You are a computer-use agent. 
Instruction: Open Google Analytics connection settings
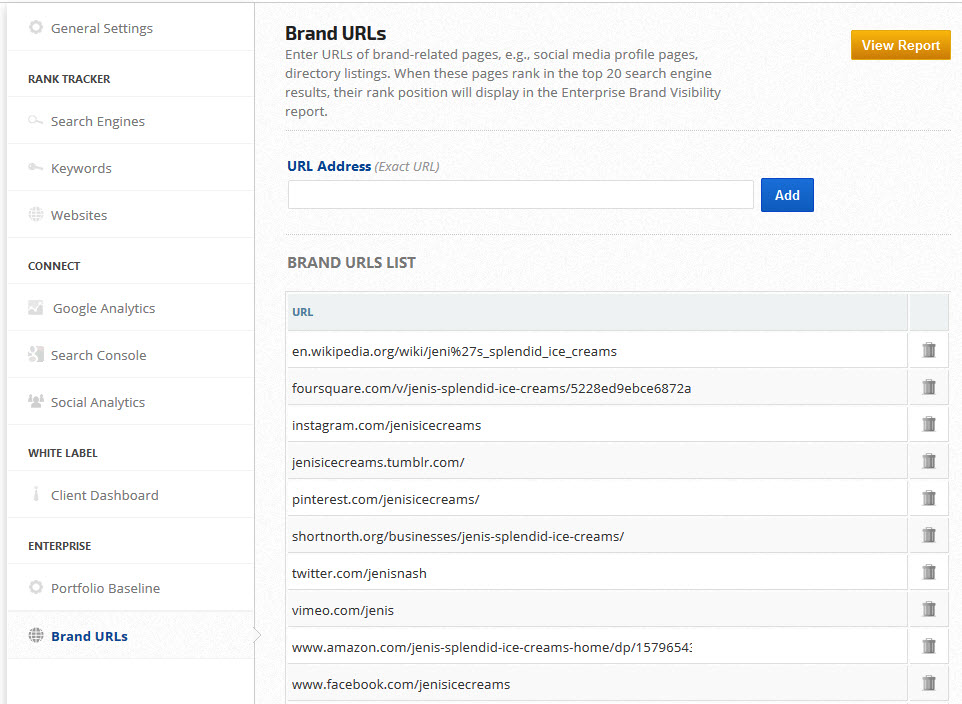click(x=103, y=308)
